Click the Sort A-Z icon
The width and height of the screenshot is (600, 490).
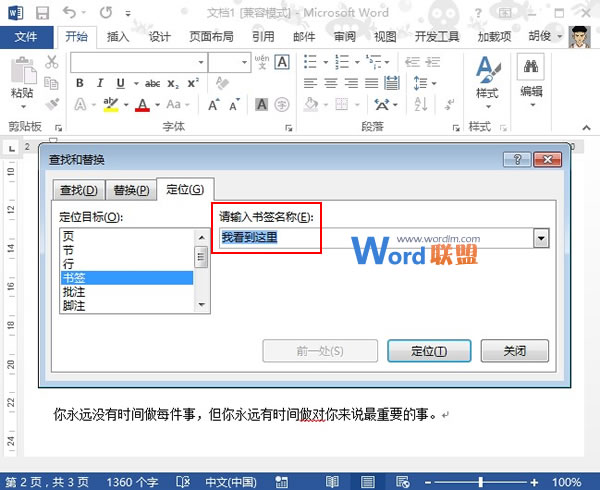pos(421,104)
